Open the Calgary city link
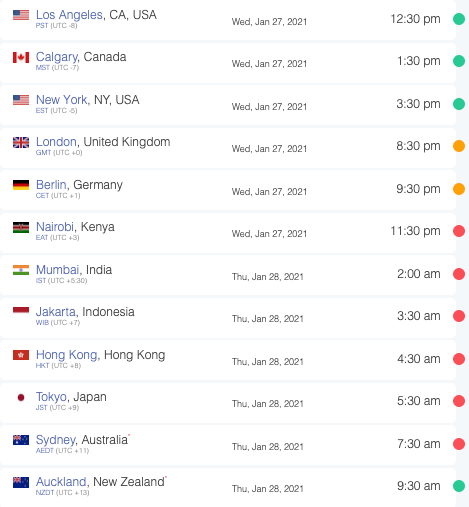The image size is (469, 507). (x=57, y=57)
